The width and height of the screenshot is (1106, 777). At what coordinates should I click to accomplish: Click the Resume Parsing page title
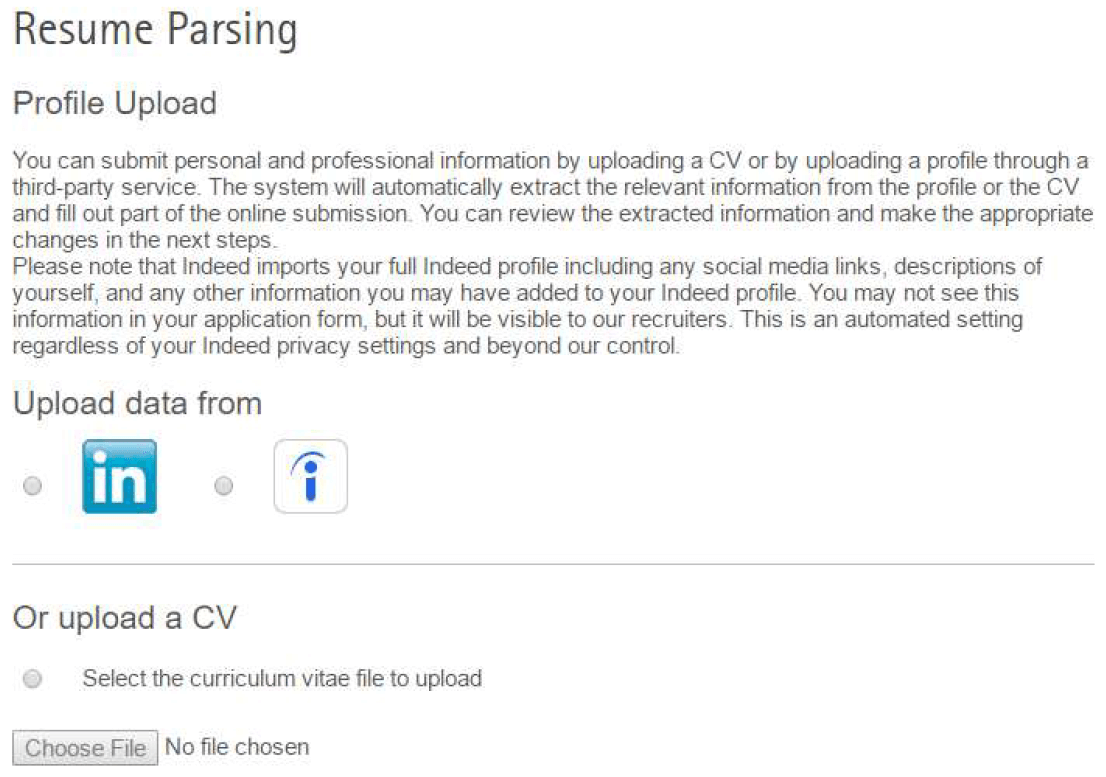pos(155,31)
